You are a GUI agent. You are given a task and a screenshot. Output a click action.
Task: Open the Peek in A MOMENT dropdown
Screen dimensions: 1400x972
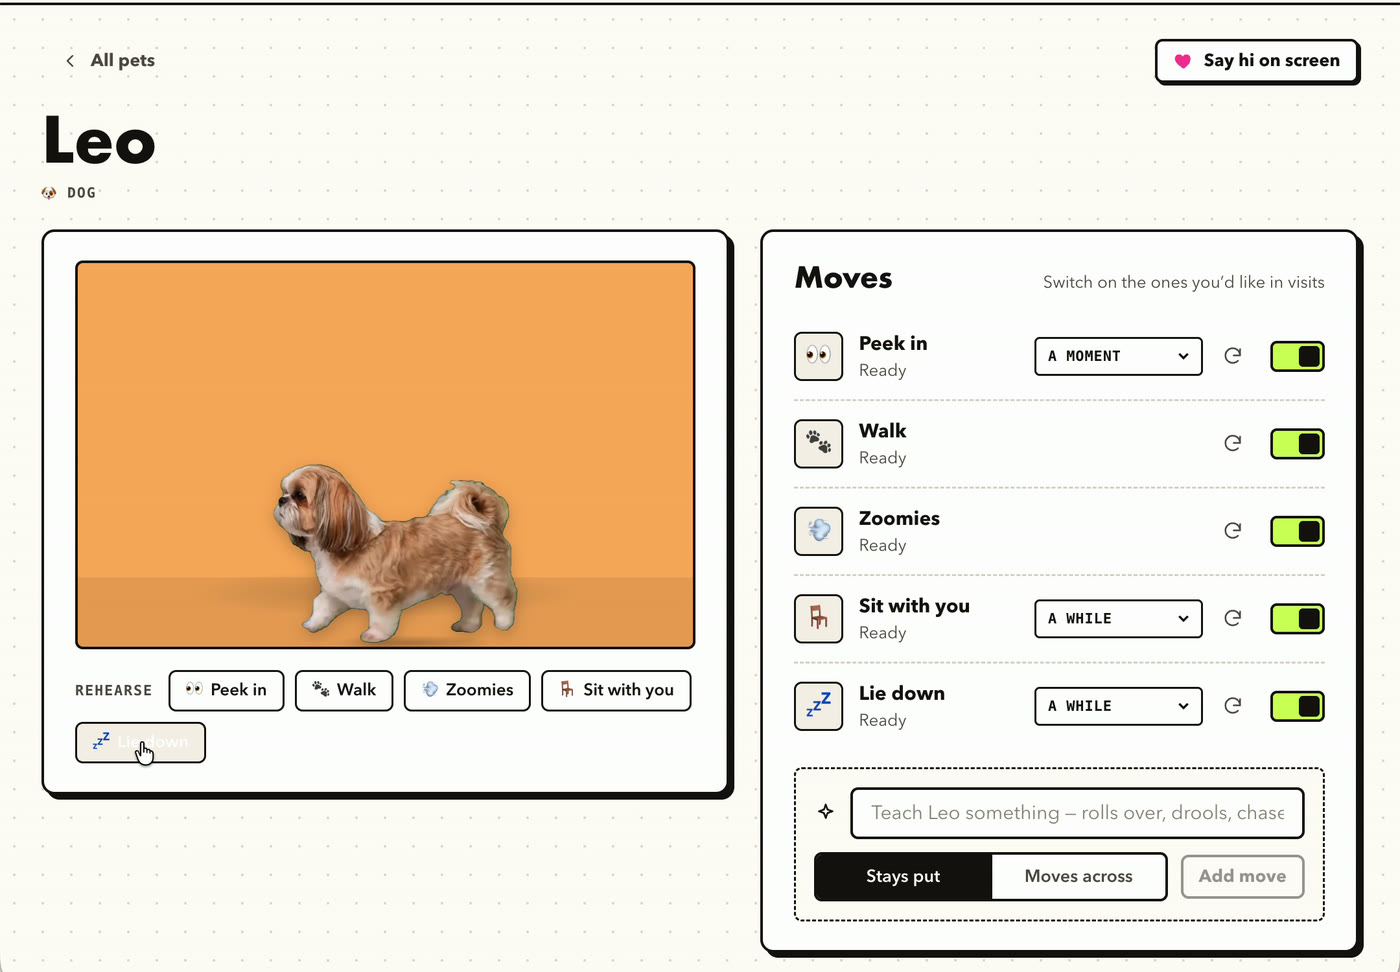(x=1118, y=356)
